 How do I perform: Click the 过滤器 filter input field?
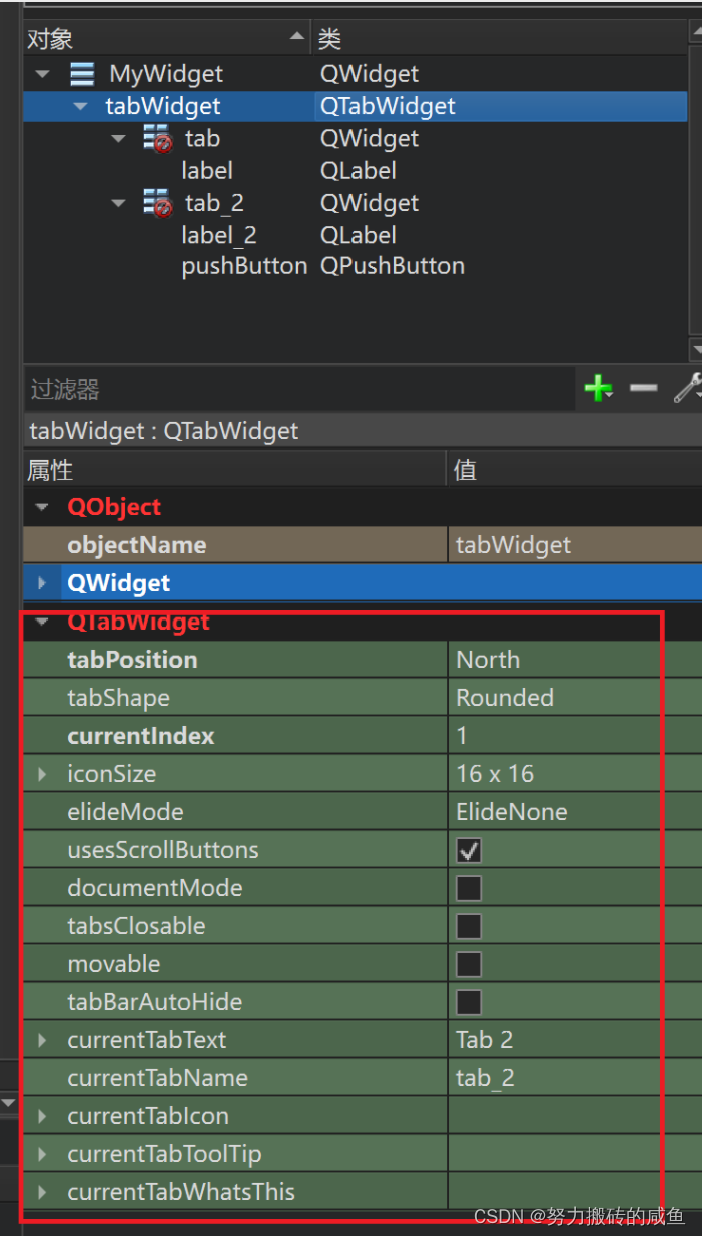(x=200, y=388)
